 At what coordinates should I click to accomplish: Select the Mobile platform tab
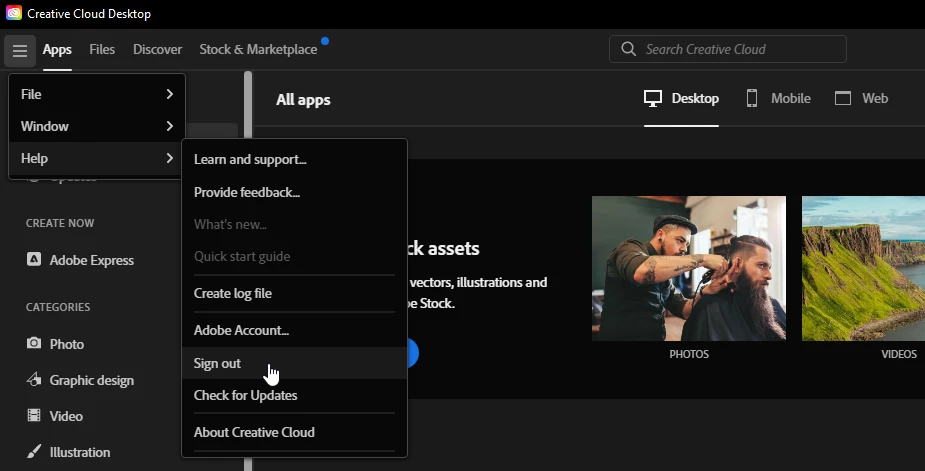click(778, 99)
